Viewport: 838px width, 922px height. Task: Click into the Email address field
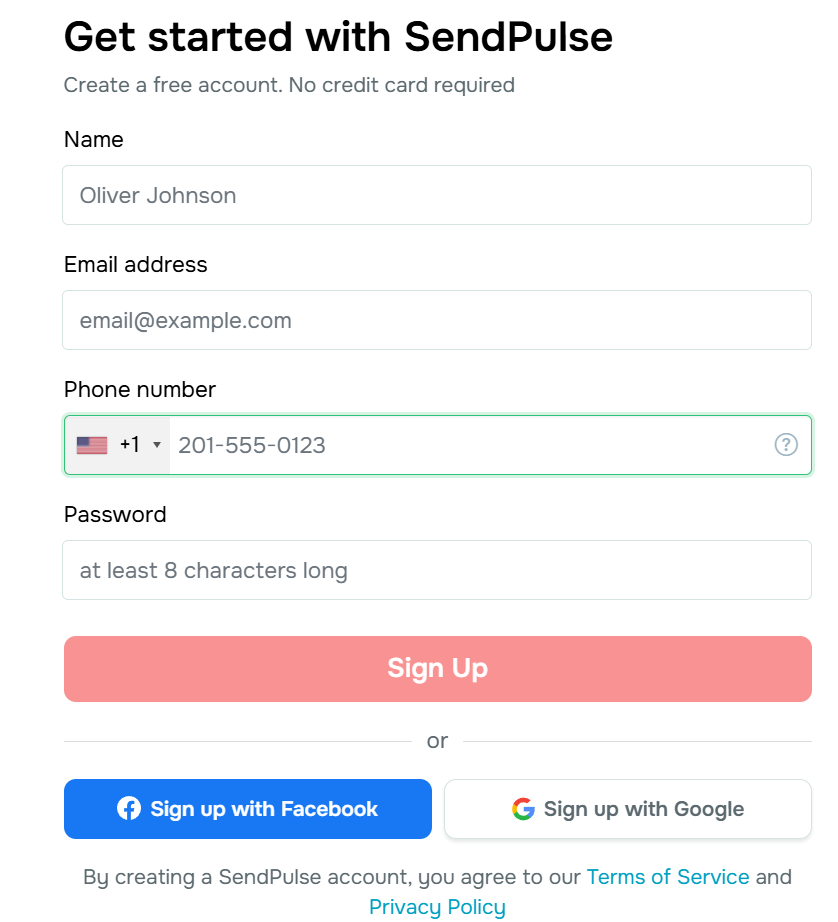(x=437, y=320)
